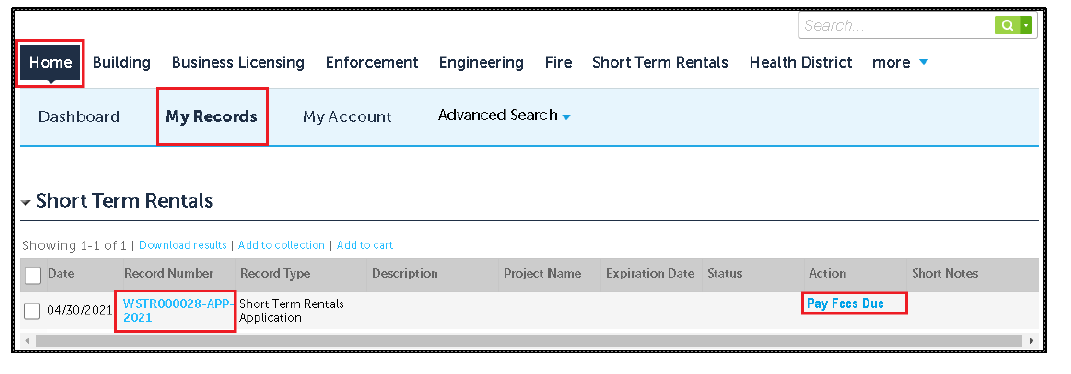The width and height of the screenshot is (1071, 374).
Task: Click the Download results link
Action: pyautogui.click(x=183, y=245)
